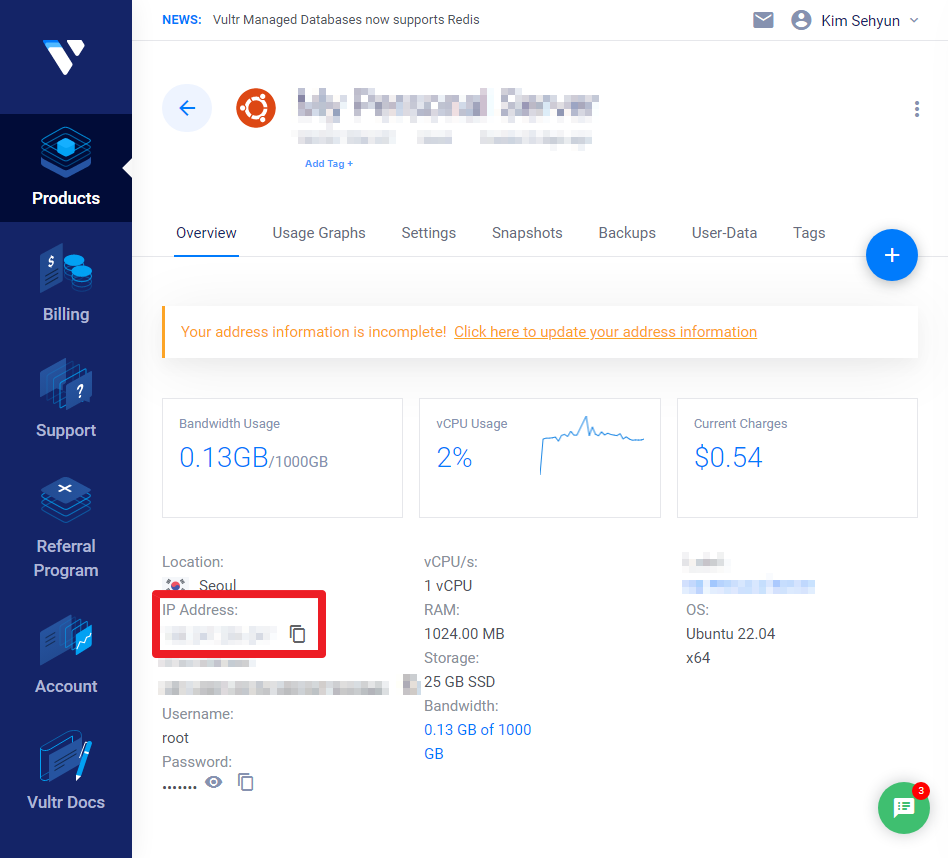Viewport: 948px width, 858px height.
Task: Click the IP Address: label
Action: pos(200,609)
